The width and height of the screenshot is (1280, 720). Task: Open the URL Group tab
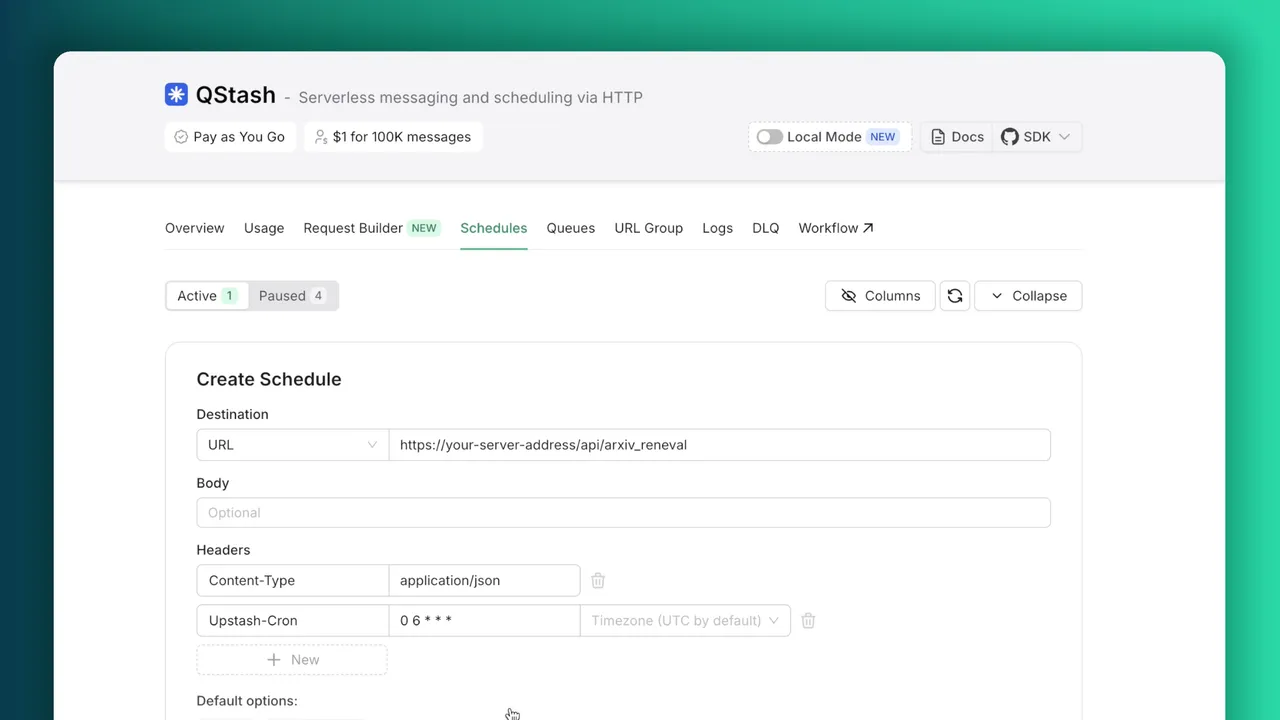tap(649, 228)
